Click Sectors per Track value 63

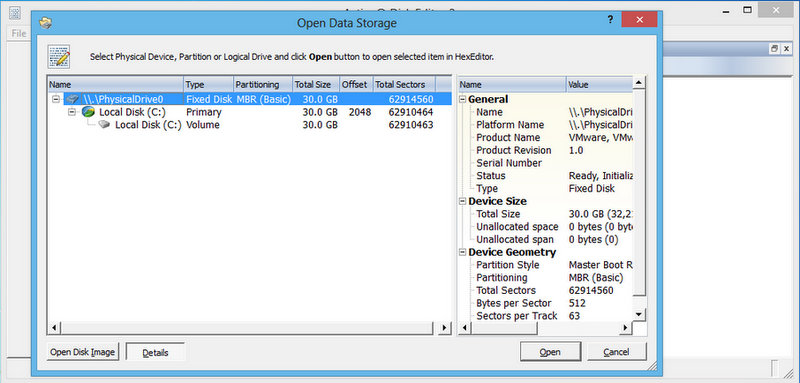tap(574, 316)
